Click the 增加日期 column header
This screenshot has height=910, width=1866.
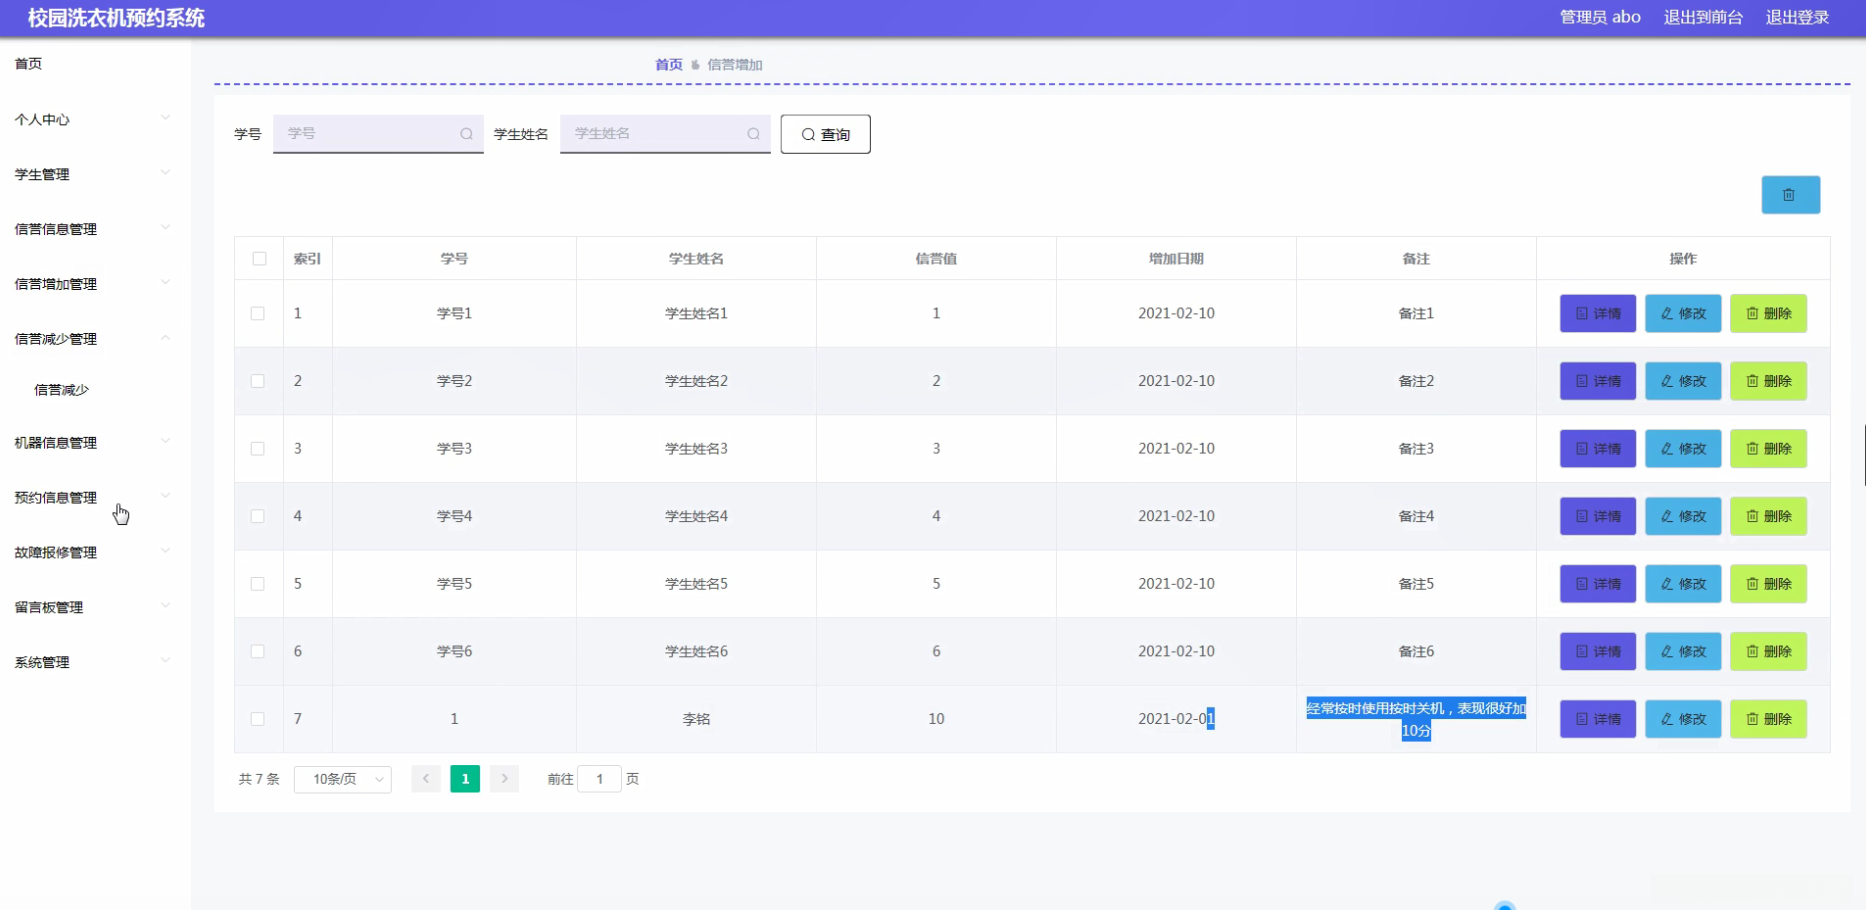1176,259
